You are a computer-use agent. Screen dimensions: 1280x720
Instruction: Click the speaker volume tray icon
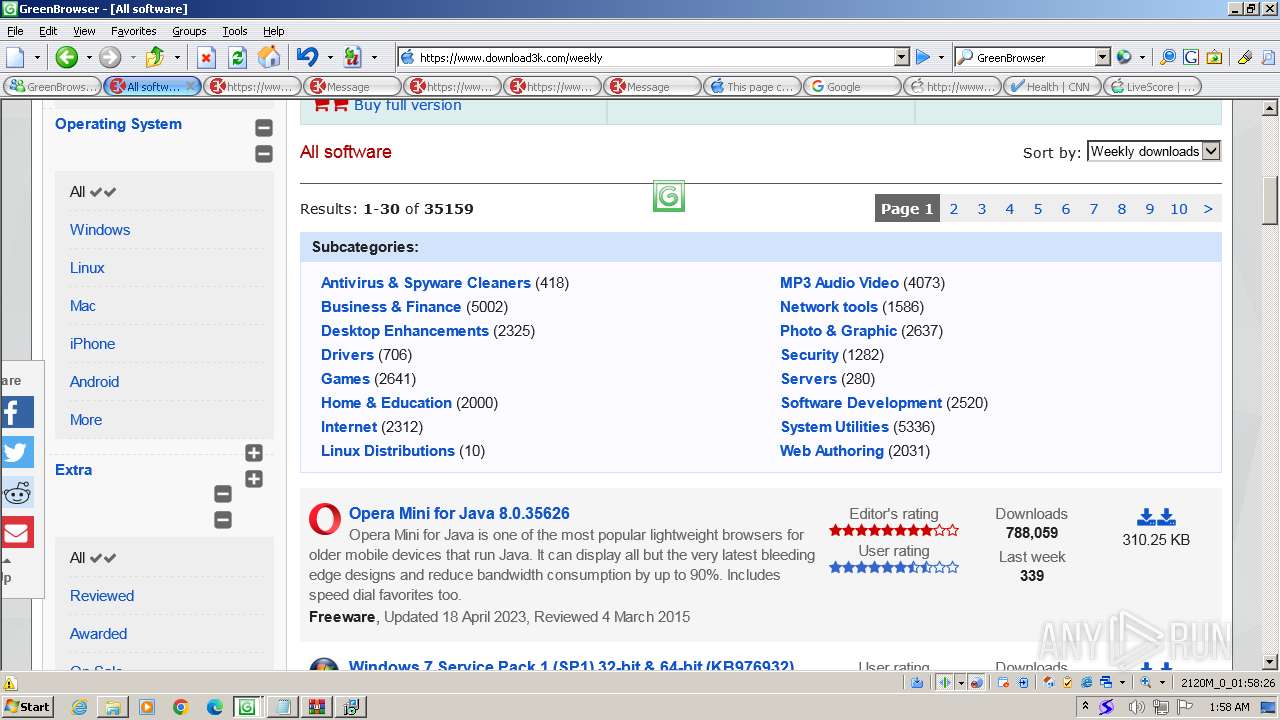[x=1138, y=707]
